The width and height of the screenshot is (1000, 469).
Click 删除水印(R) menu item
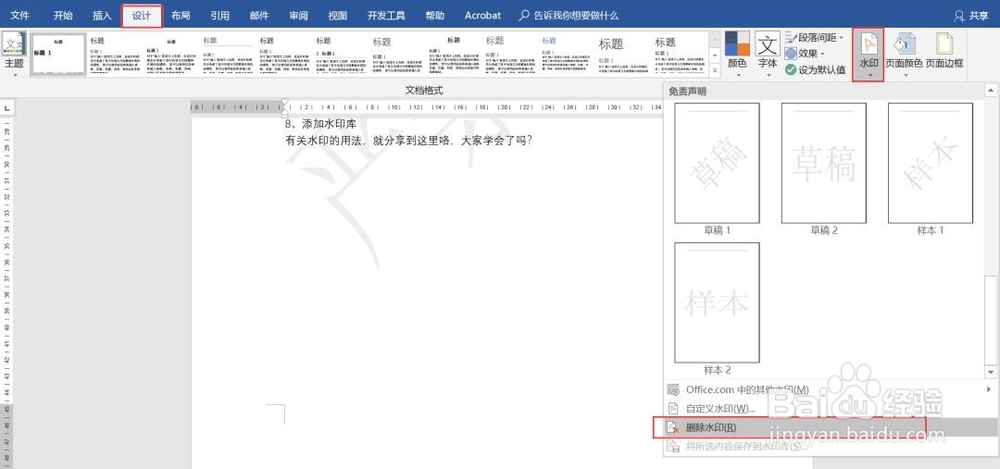[x=830, y=428]
